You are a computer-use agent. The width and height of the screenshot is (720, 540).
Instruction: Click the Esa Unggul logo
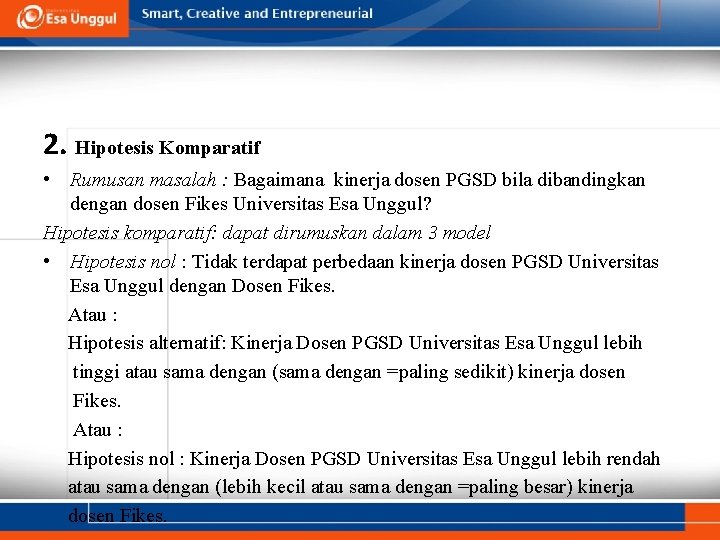pos(67,17)
